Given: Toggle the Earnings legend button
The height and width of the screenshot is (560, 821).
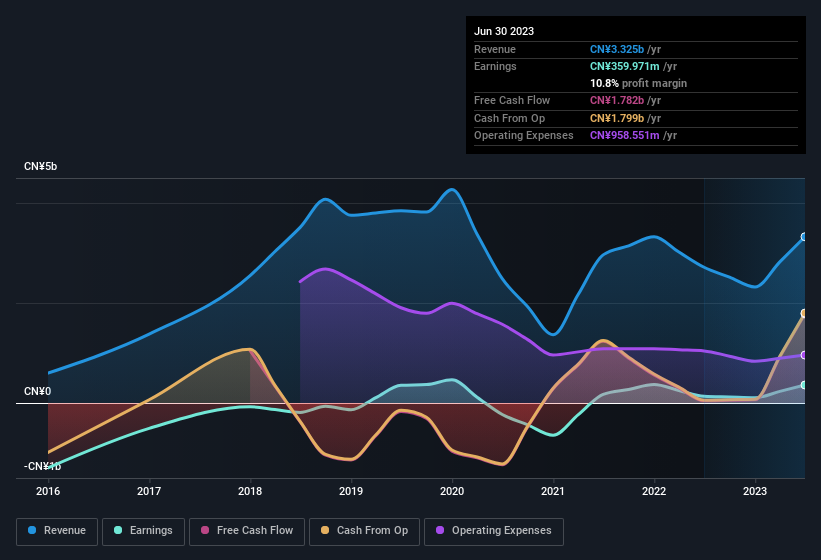Looking at the screenshot, I should click(143, 531).
